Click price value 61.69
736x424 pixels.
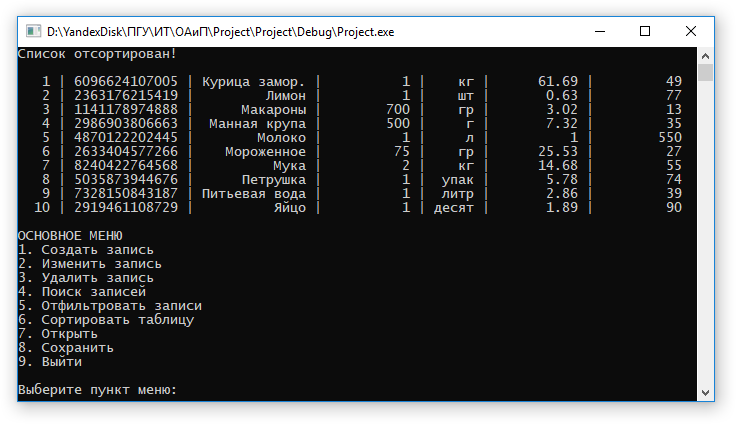point(558,81)
